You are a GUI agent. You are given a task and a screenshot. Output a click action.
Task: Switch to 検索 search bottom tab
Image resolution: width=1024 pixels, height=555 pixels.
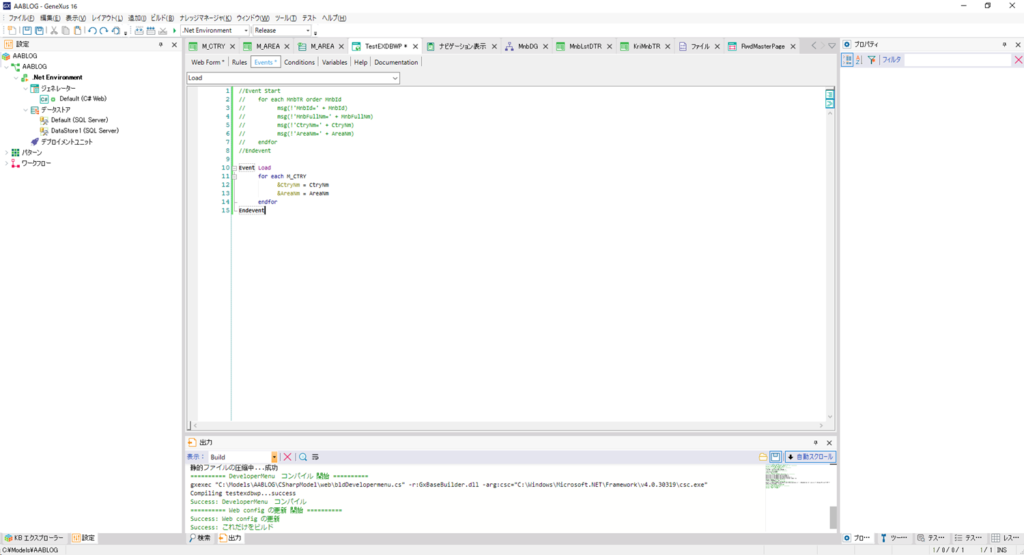point(200,538)
